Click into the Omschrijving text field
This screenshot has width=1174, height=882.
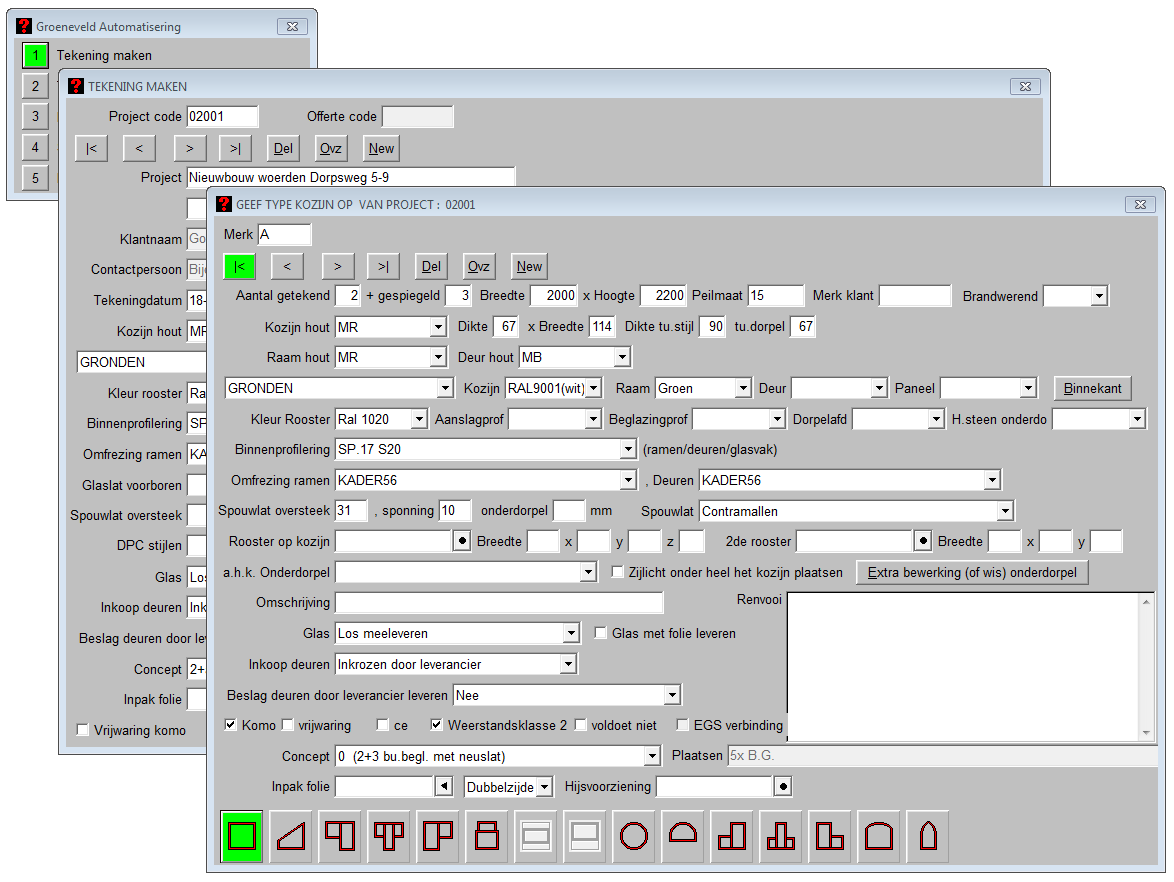pos(499,603)
